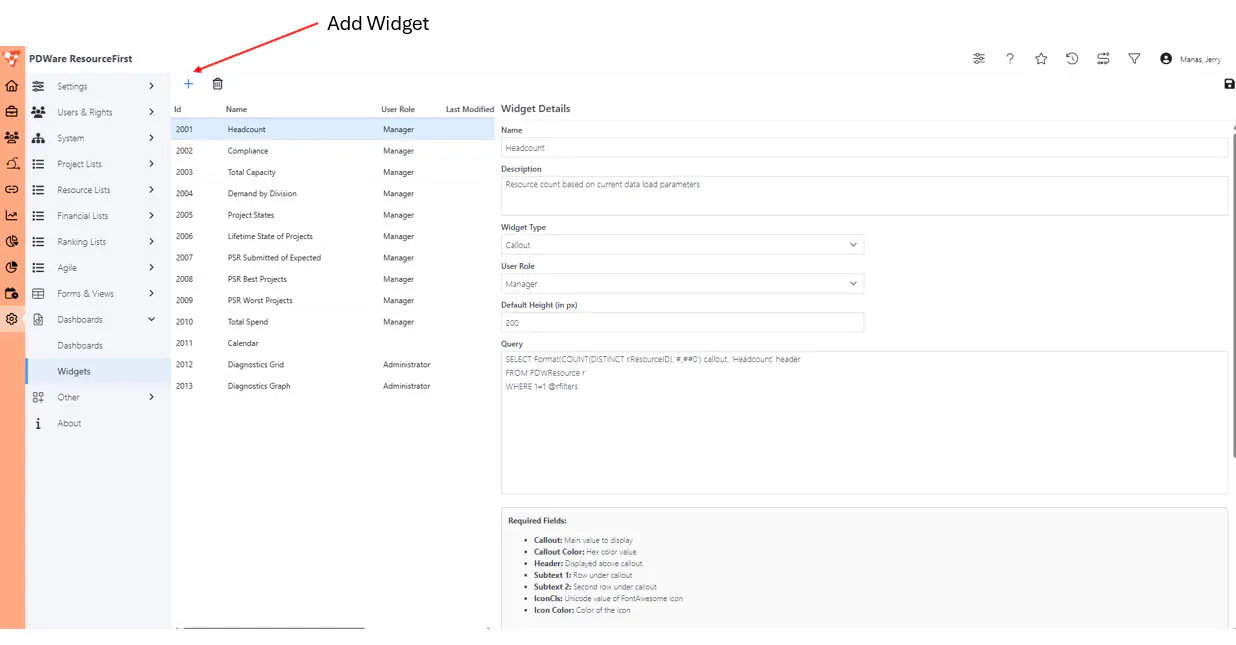Open the settings sliders icon in header
This screenshot has height=645, width=1236.
click(x=979, y=59)
